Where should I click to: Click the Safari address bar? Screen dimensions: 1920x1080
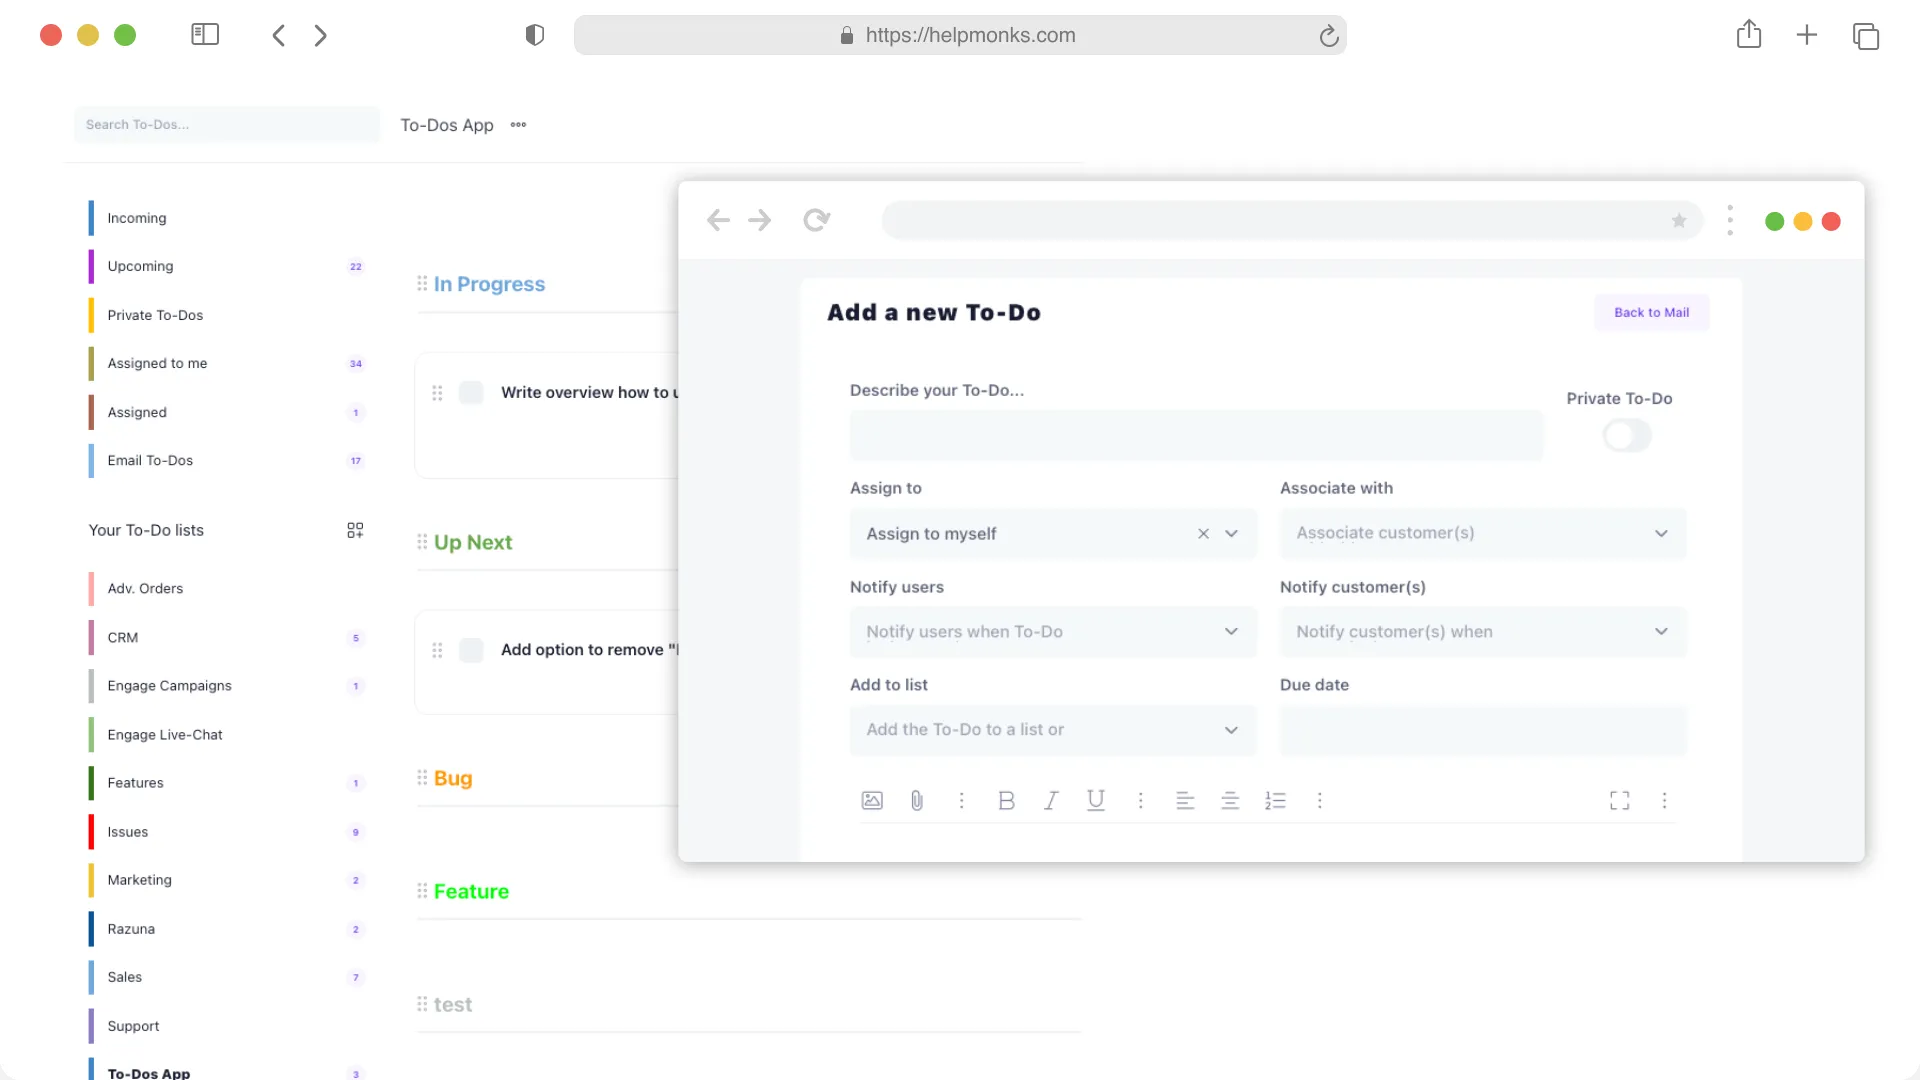tap(960, 35)
